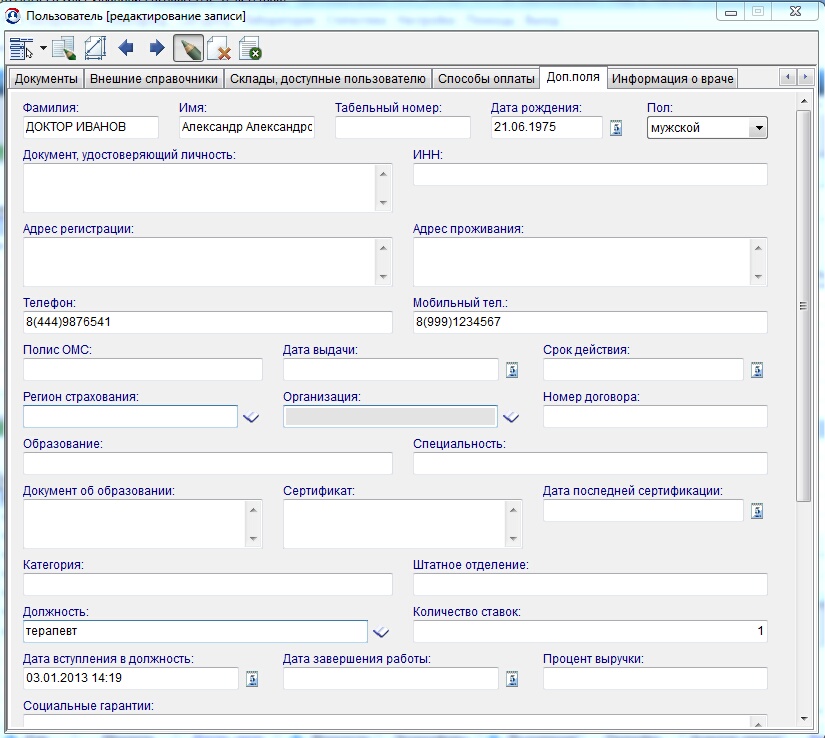Open calendar for Дата завершения работы
Viewport: 825px width, 738px height.
point(512,679)
